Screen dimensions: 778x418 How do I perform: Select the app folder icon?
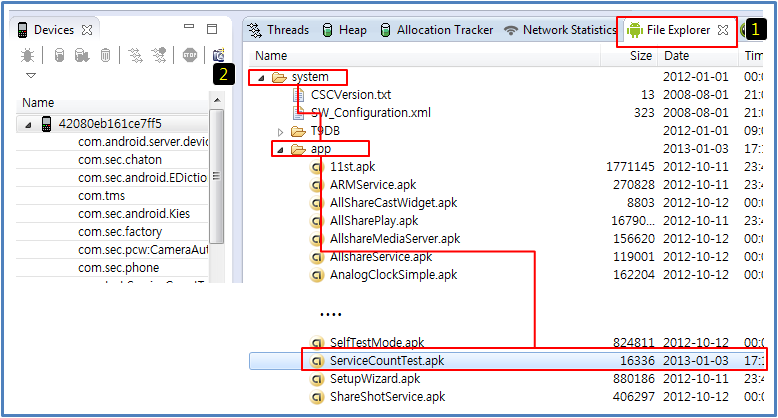pyautogui.click(x=298, y=149)
